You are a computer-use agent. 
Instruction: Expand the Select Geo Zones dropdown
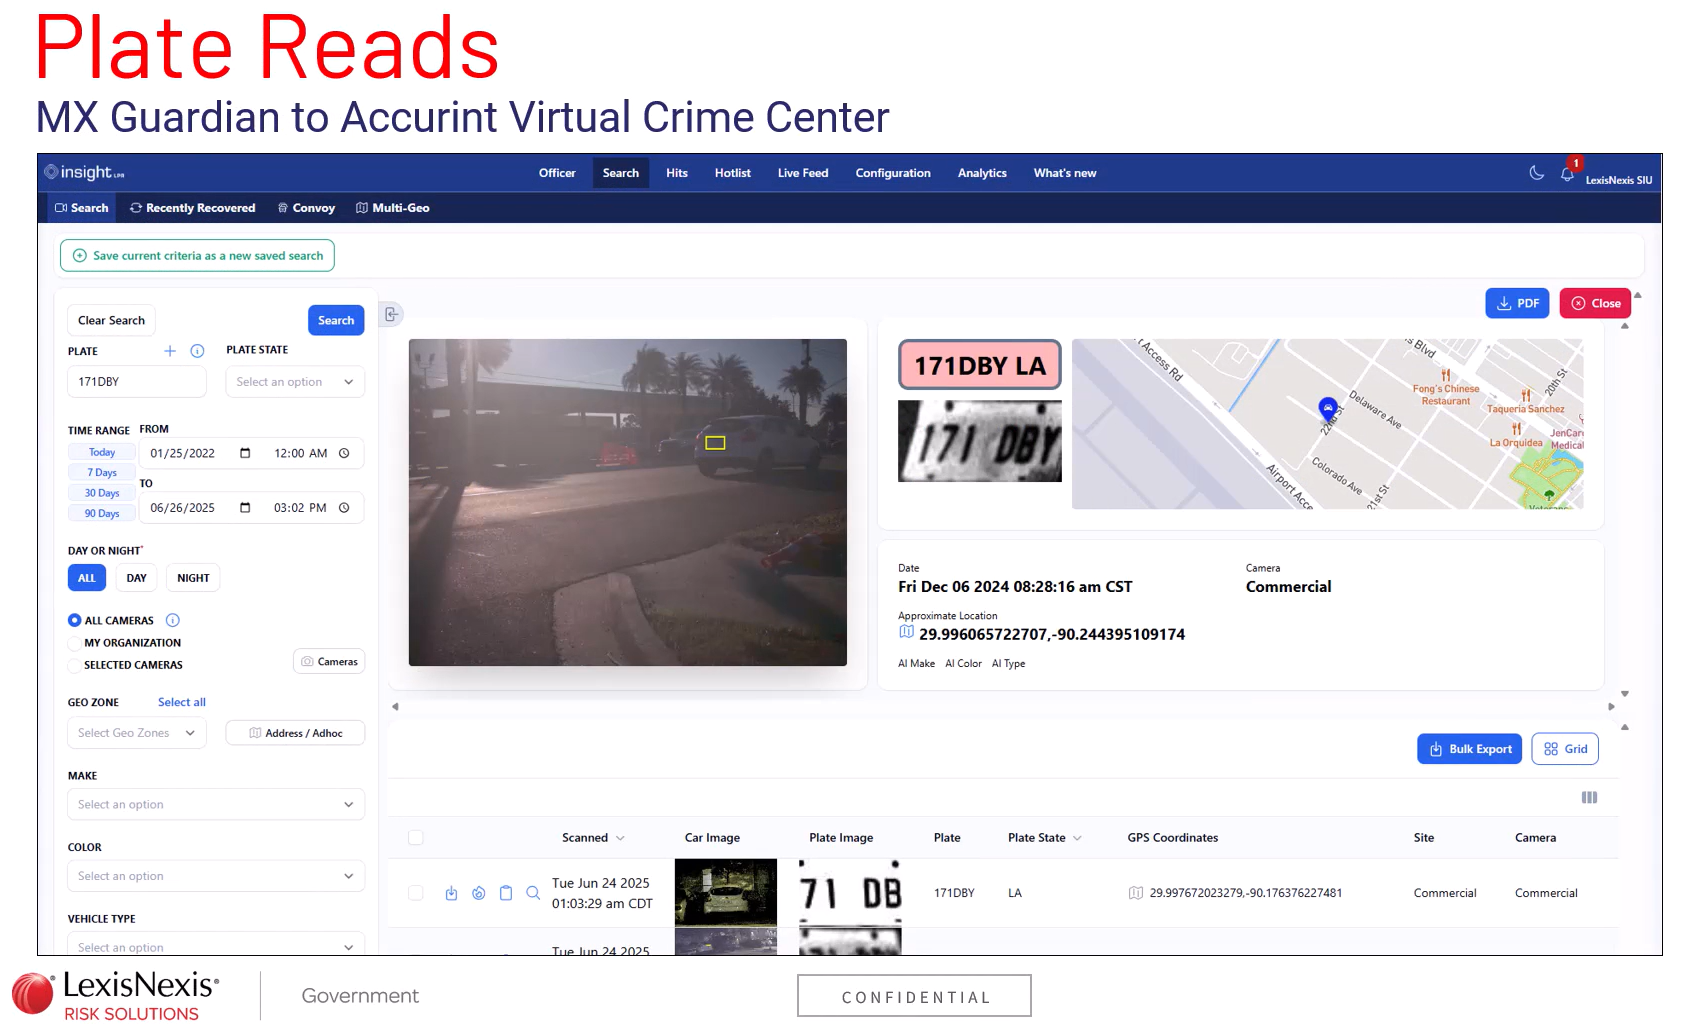pyautogui.click(x=137, y=733)
